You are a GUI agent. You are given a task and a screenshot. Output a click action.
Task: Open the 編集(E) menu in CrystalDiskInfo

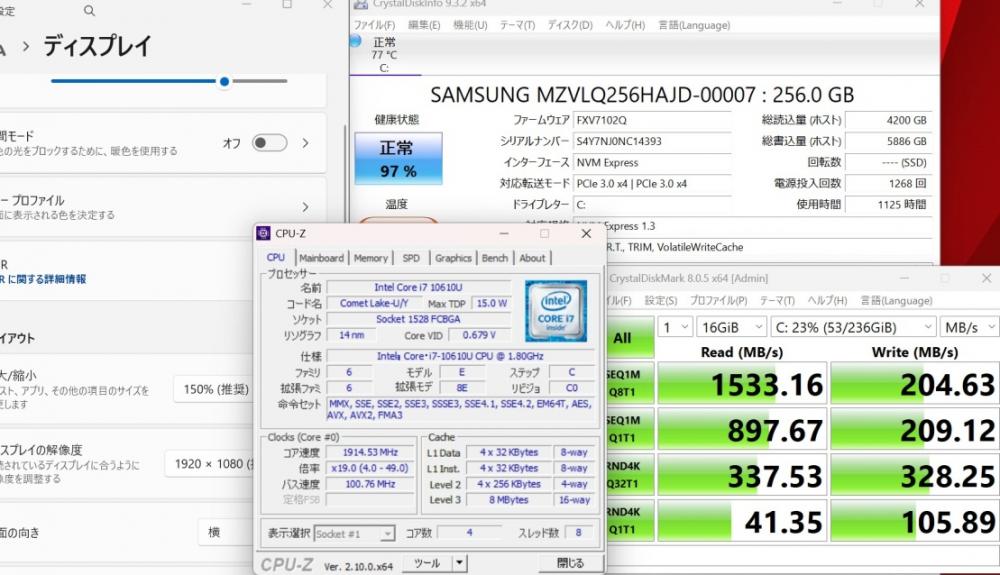pos(424,25)
